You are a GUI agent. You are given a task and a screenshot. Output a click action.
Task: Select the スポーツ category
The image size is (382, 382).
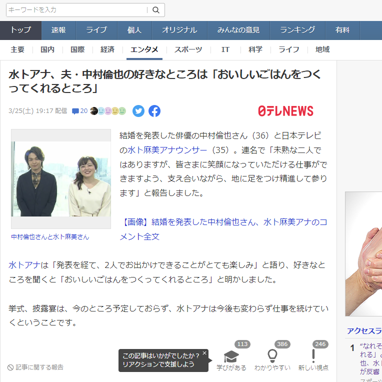188,50
